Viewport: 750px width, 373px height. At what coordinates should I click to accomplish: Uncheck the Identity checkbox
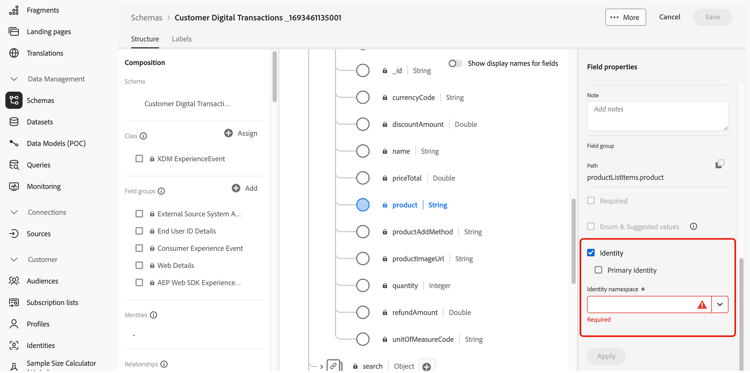[591, 253]
